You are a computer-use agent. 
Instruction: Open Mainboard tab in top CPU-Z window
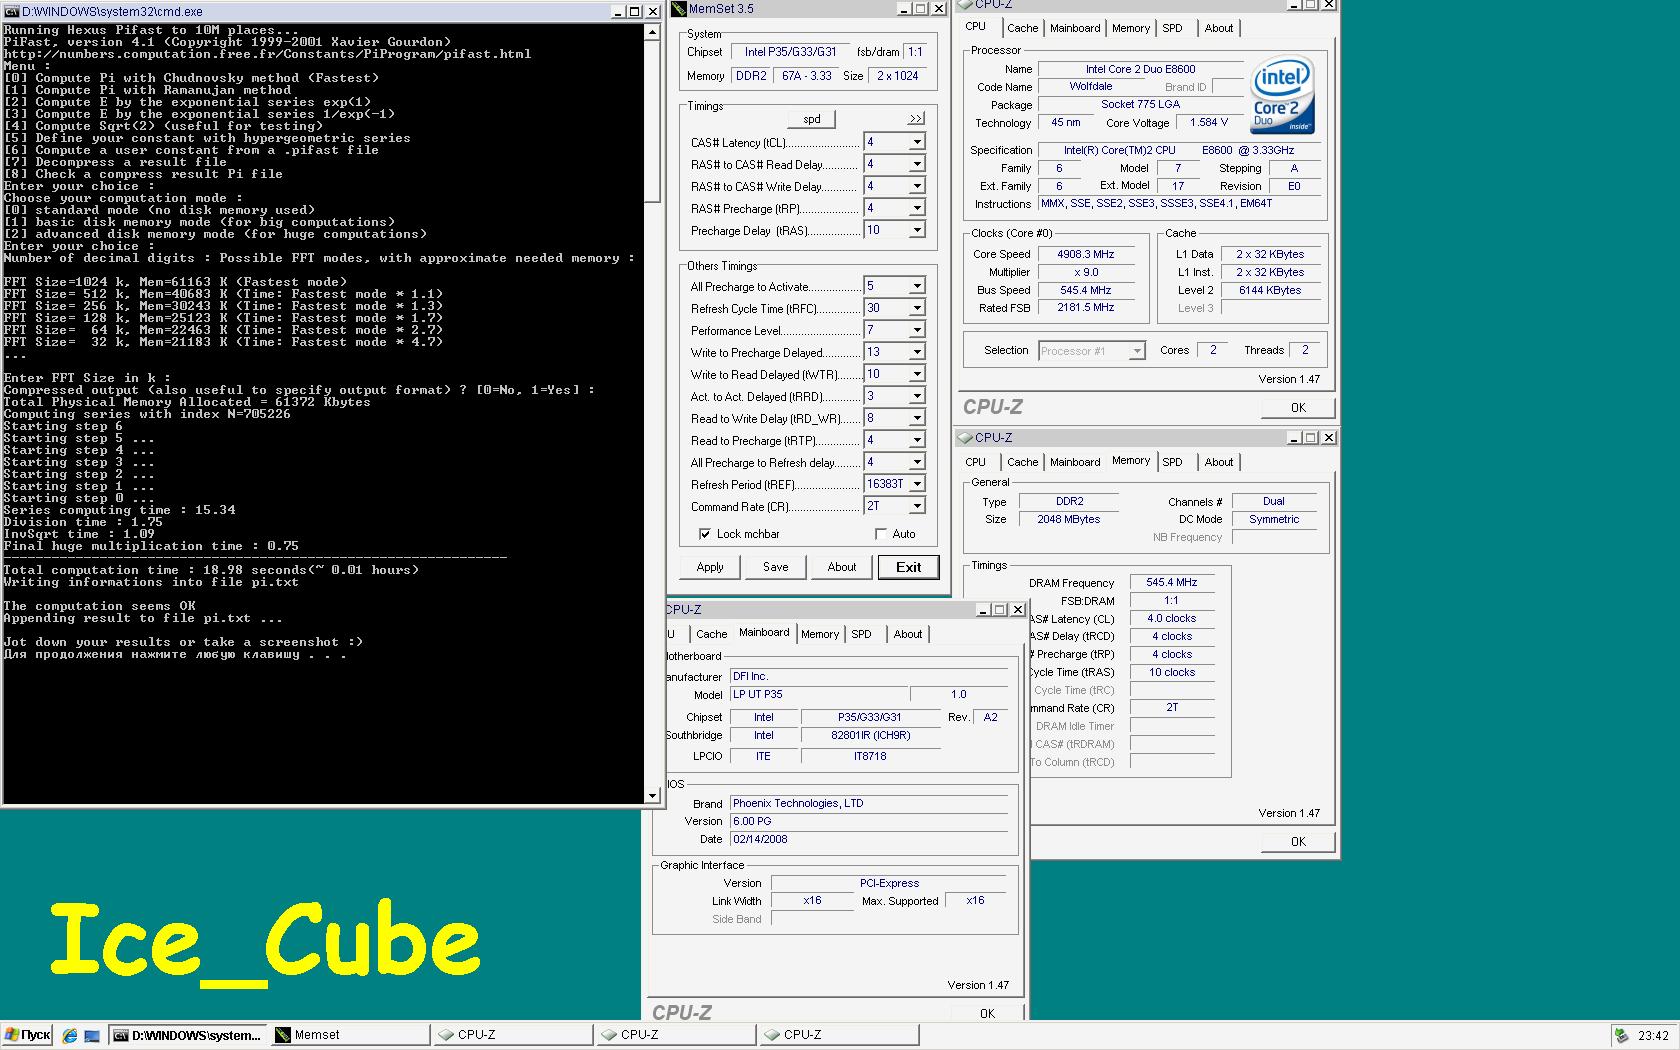(1075, 28)
